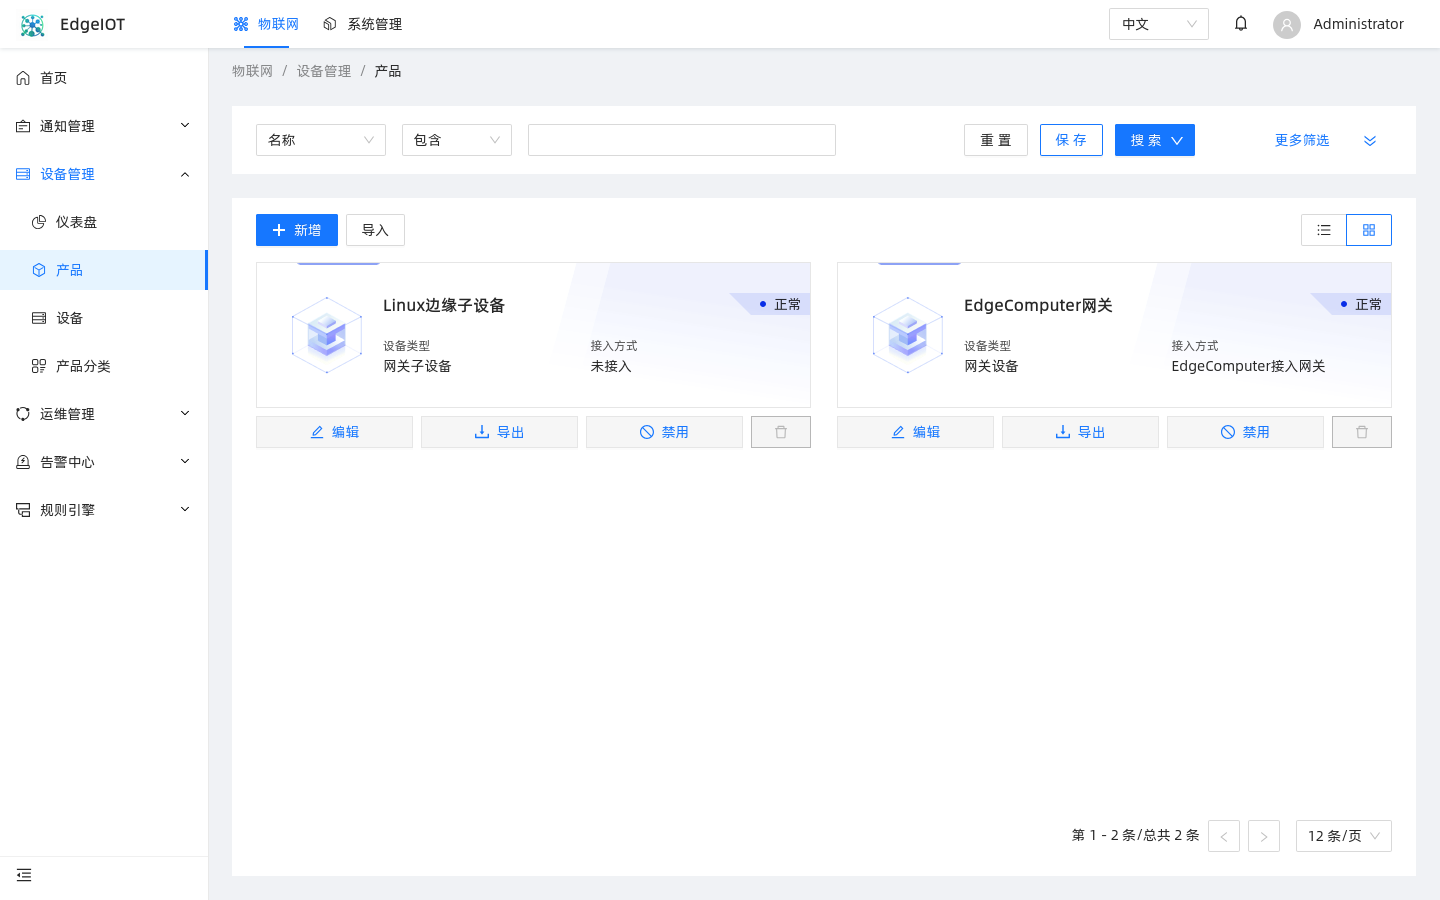Click EdgeComputer网关 title
1440x900 pixels.
coord(1038,305)
